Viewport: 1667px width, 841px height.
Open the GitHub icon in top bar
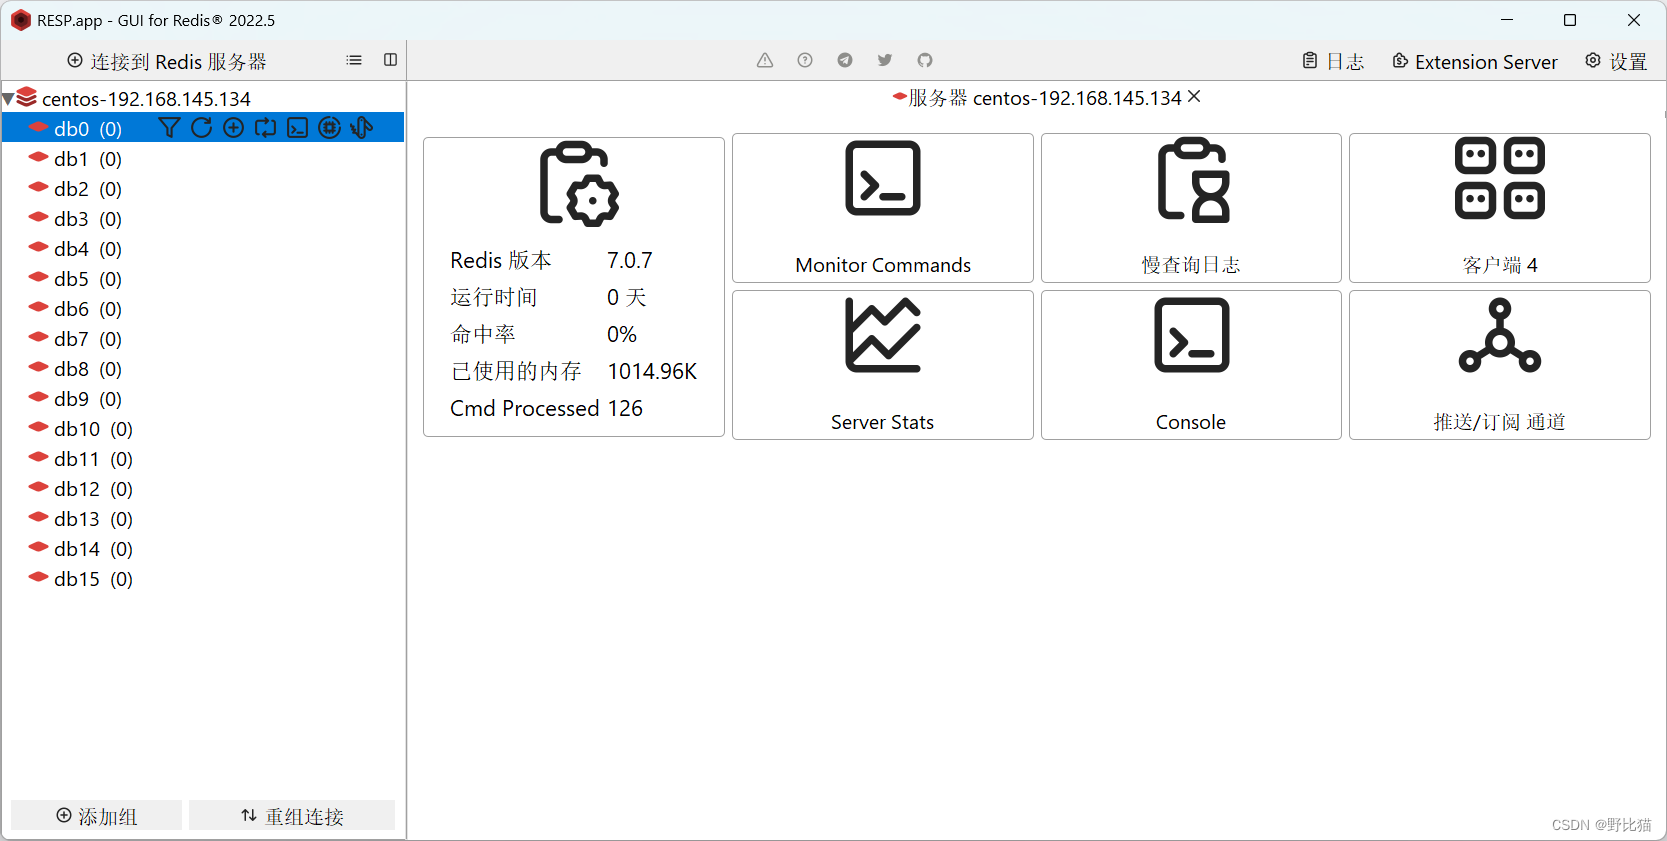pos(925,60)
